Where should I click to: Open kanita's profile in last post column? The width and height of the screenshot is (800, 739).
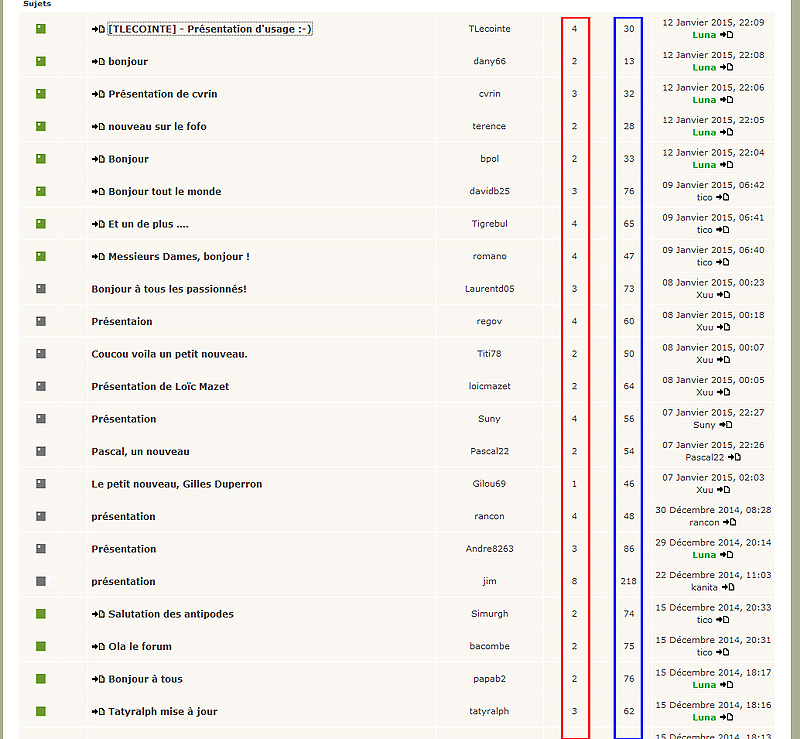pyautogui.click(x=704, y=587)
